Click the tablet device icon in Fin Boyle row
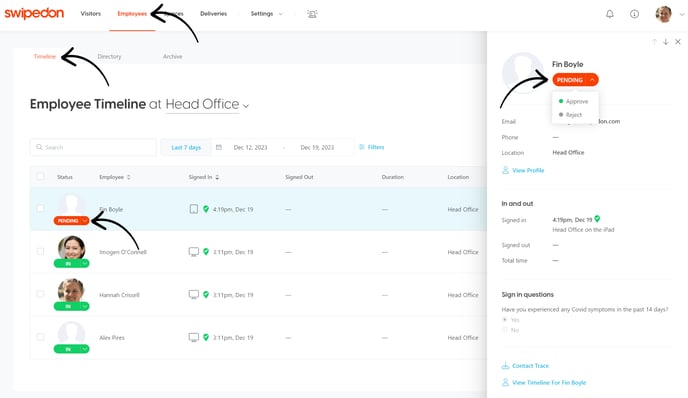 click(x=194, y=209)
